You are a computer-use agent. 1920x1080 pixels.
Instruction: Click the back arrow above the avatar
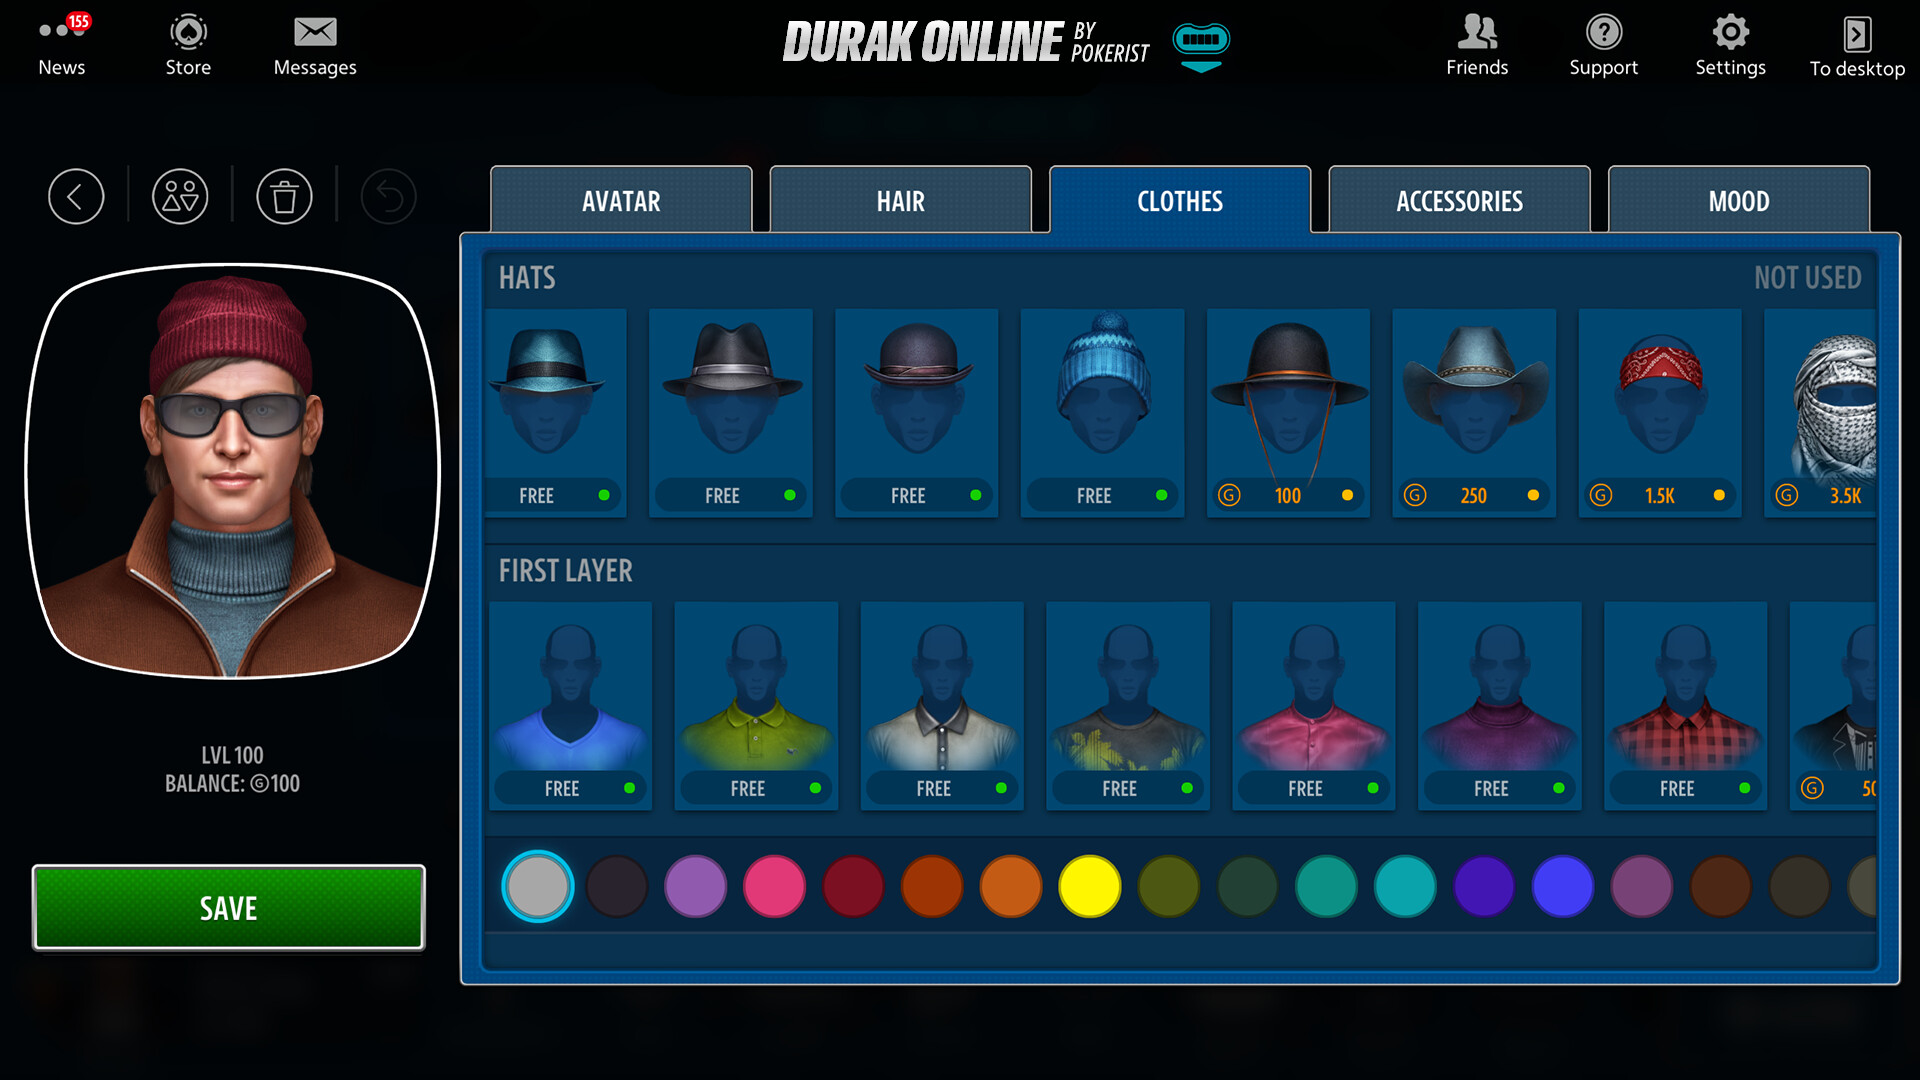76,196
